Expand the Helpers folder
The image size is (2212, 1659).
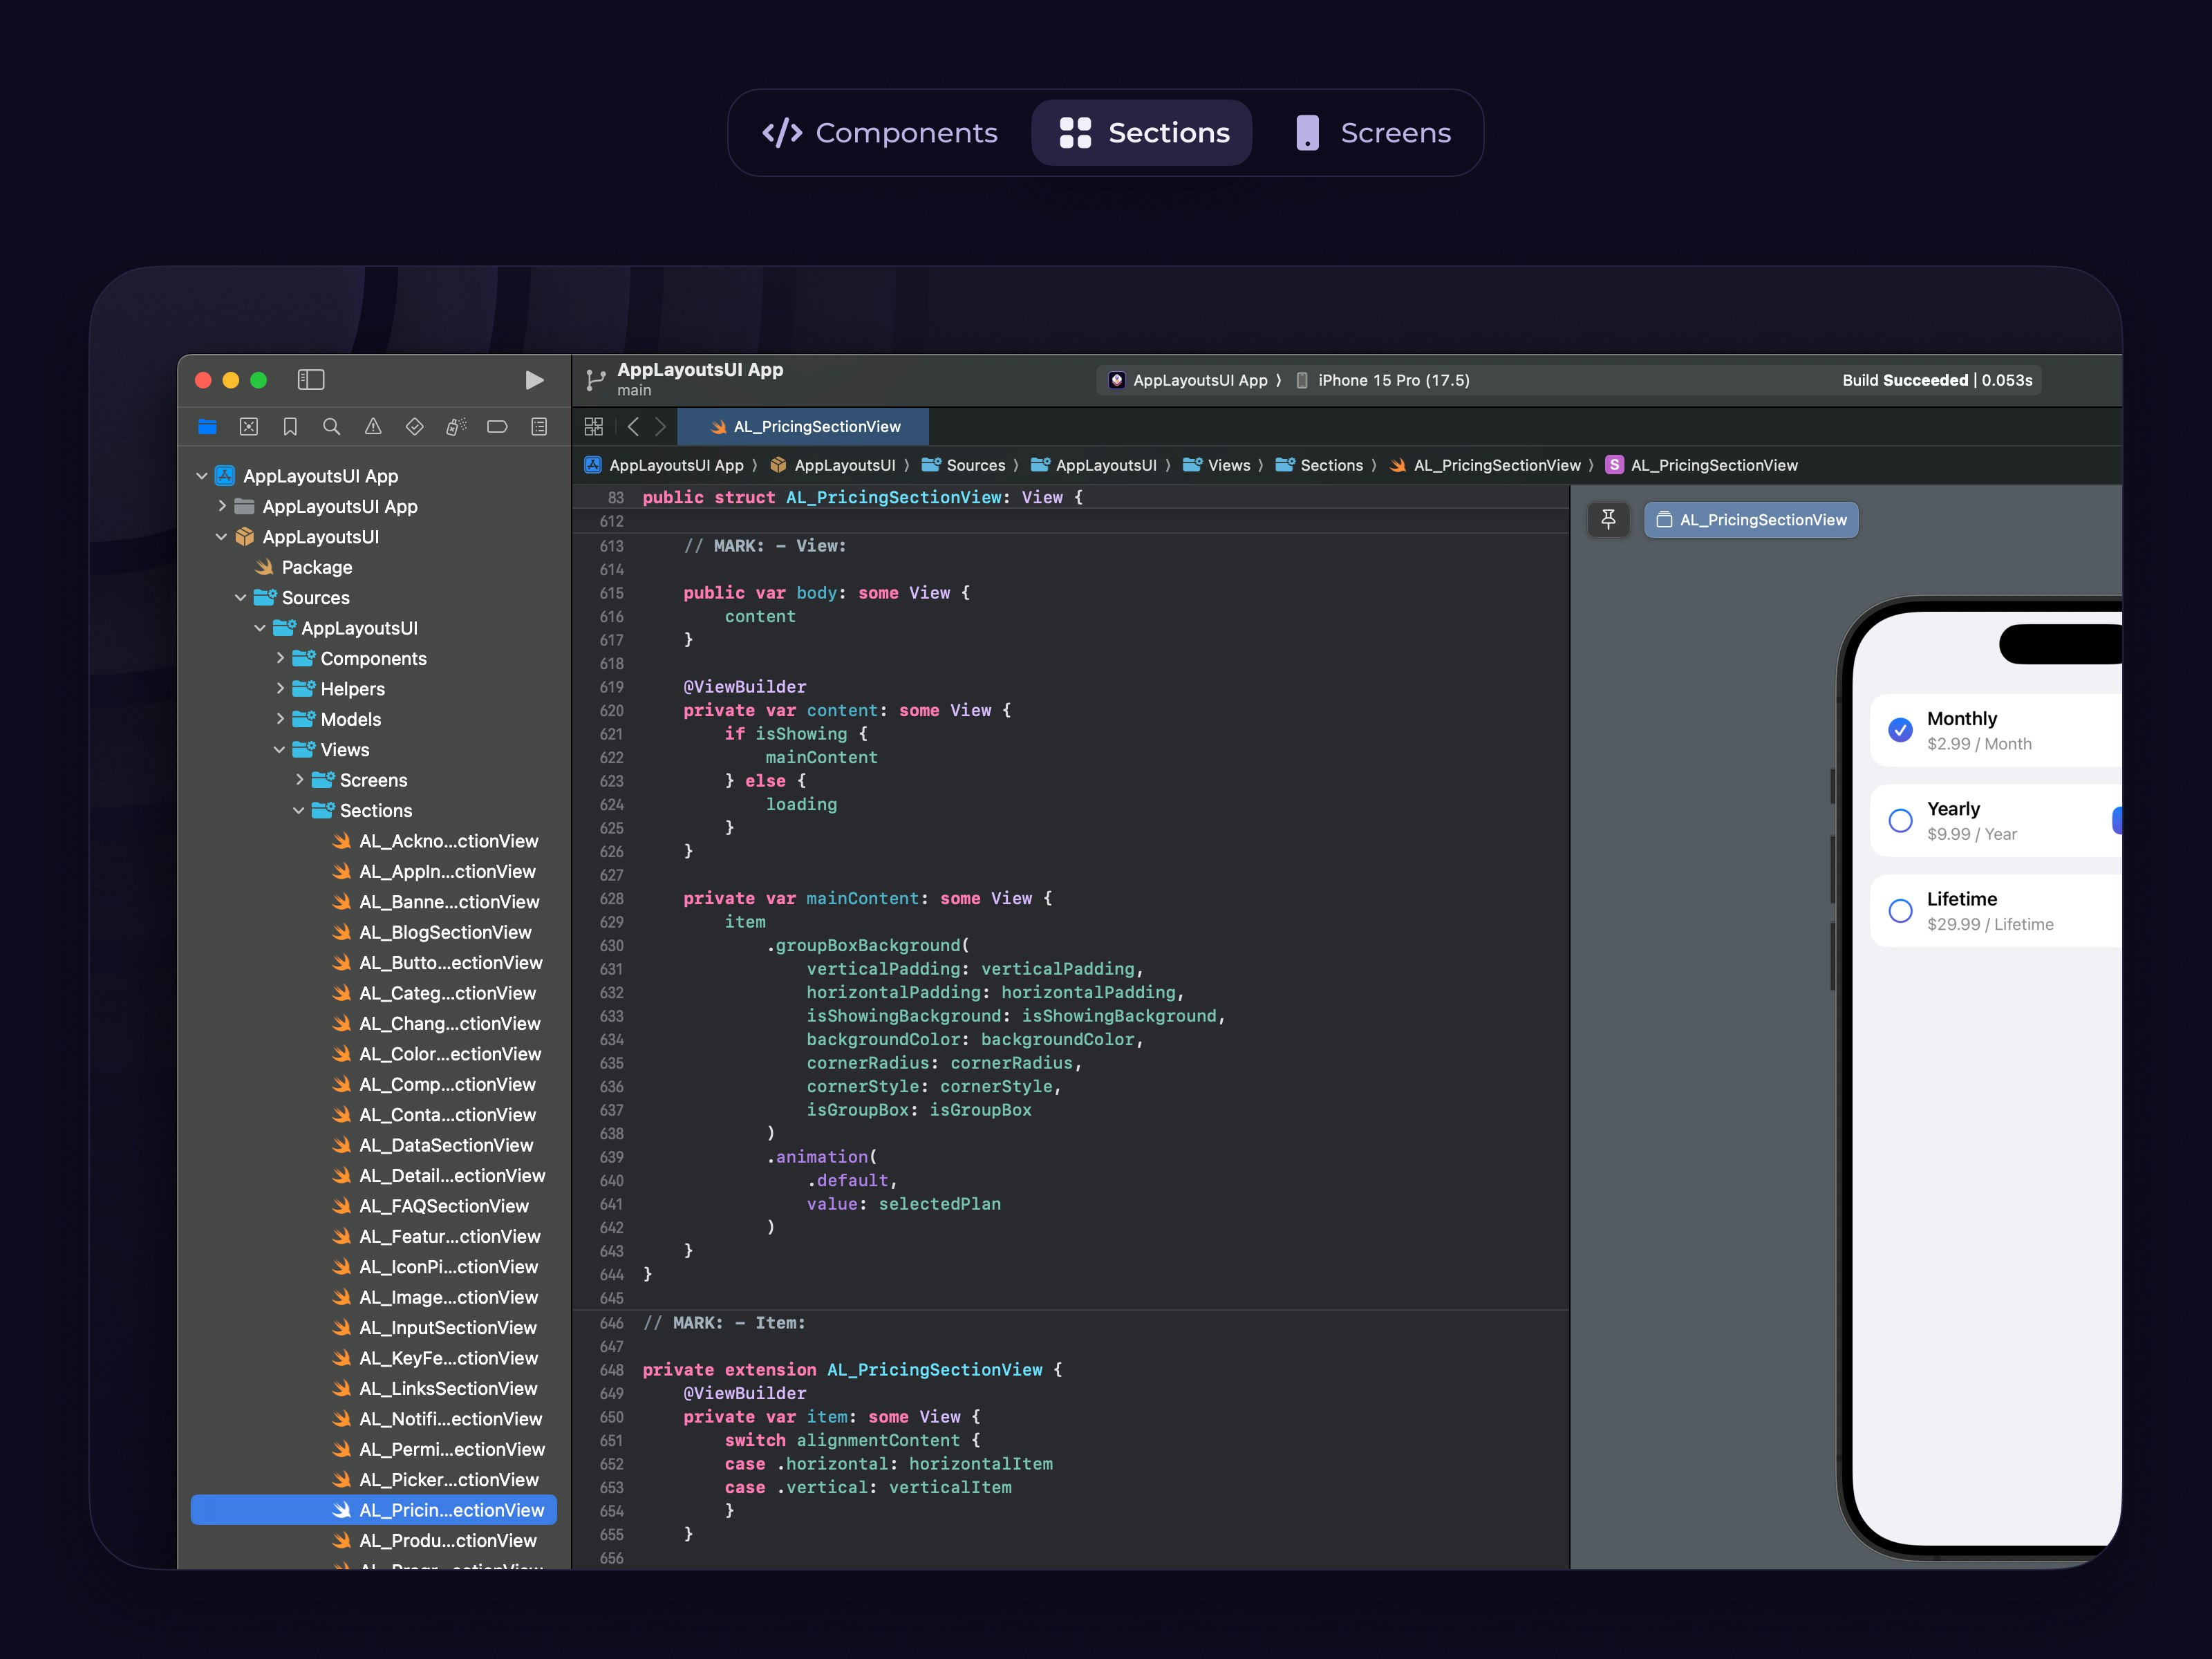[280, 689]
